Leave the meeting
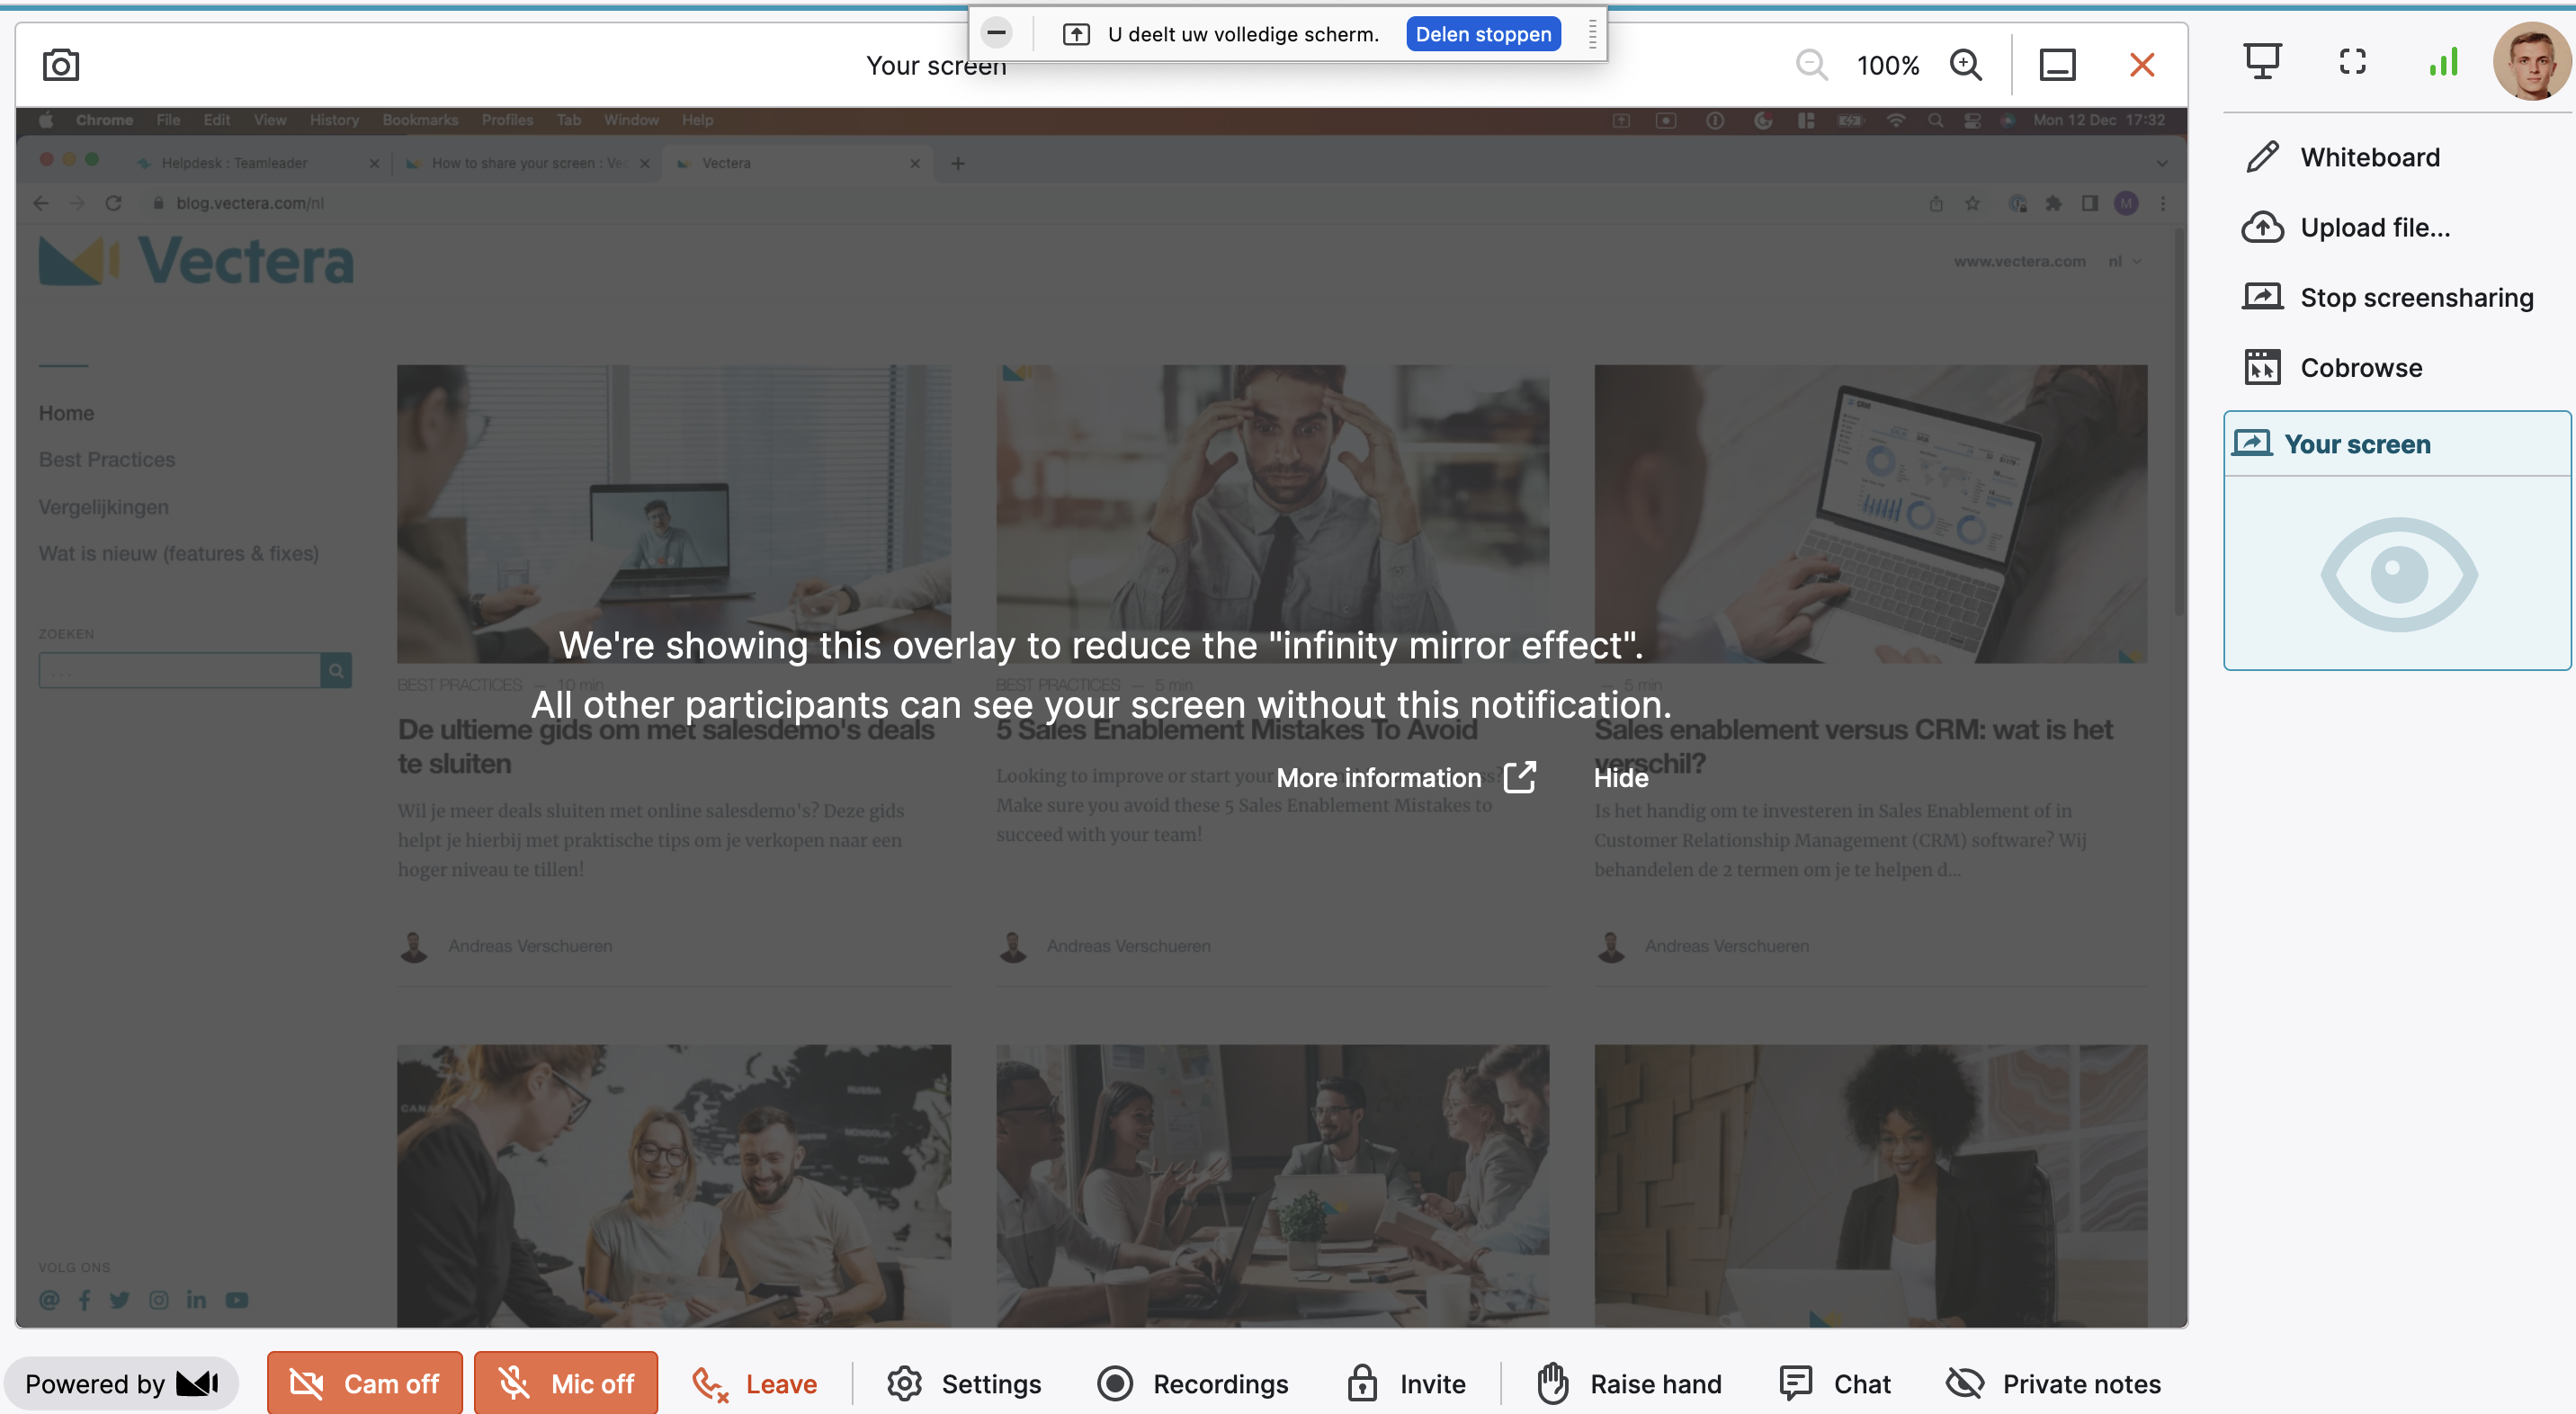2576x1414 pixels. click(755, 1383)
